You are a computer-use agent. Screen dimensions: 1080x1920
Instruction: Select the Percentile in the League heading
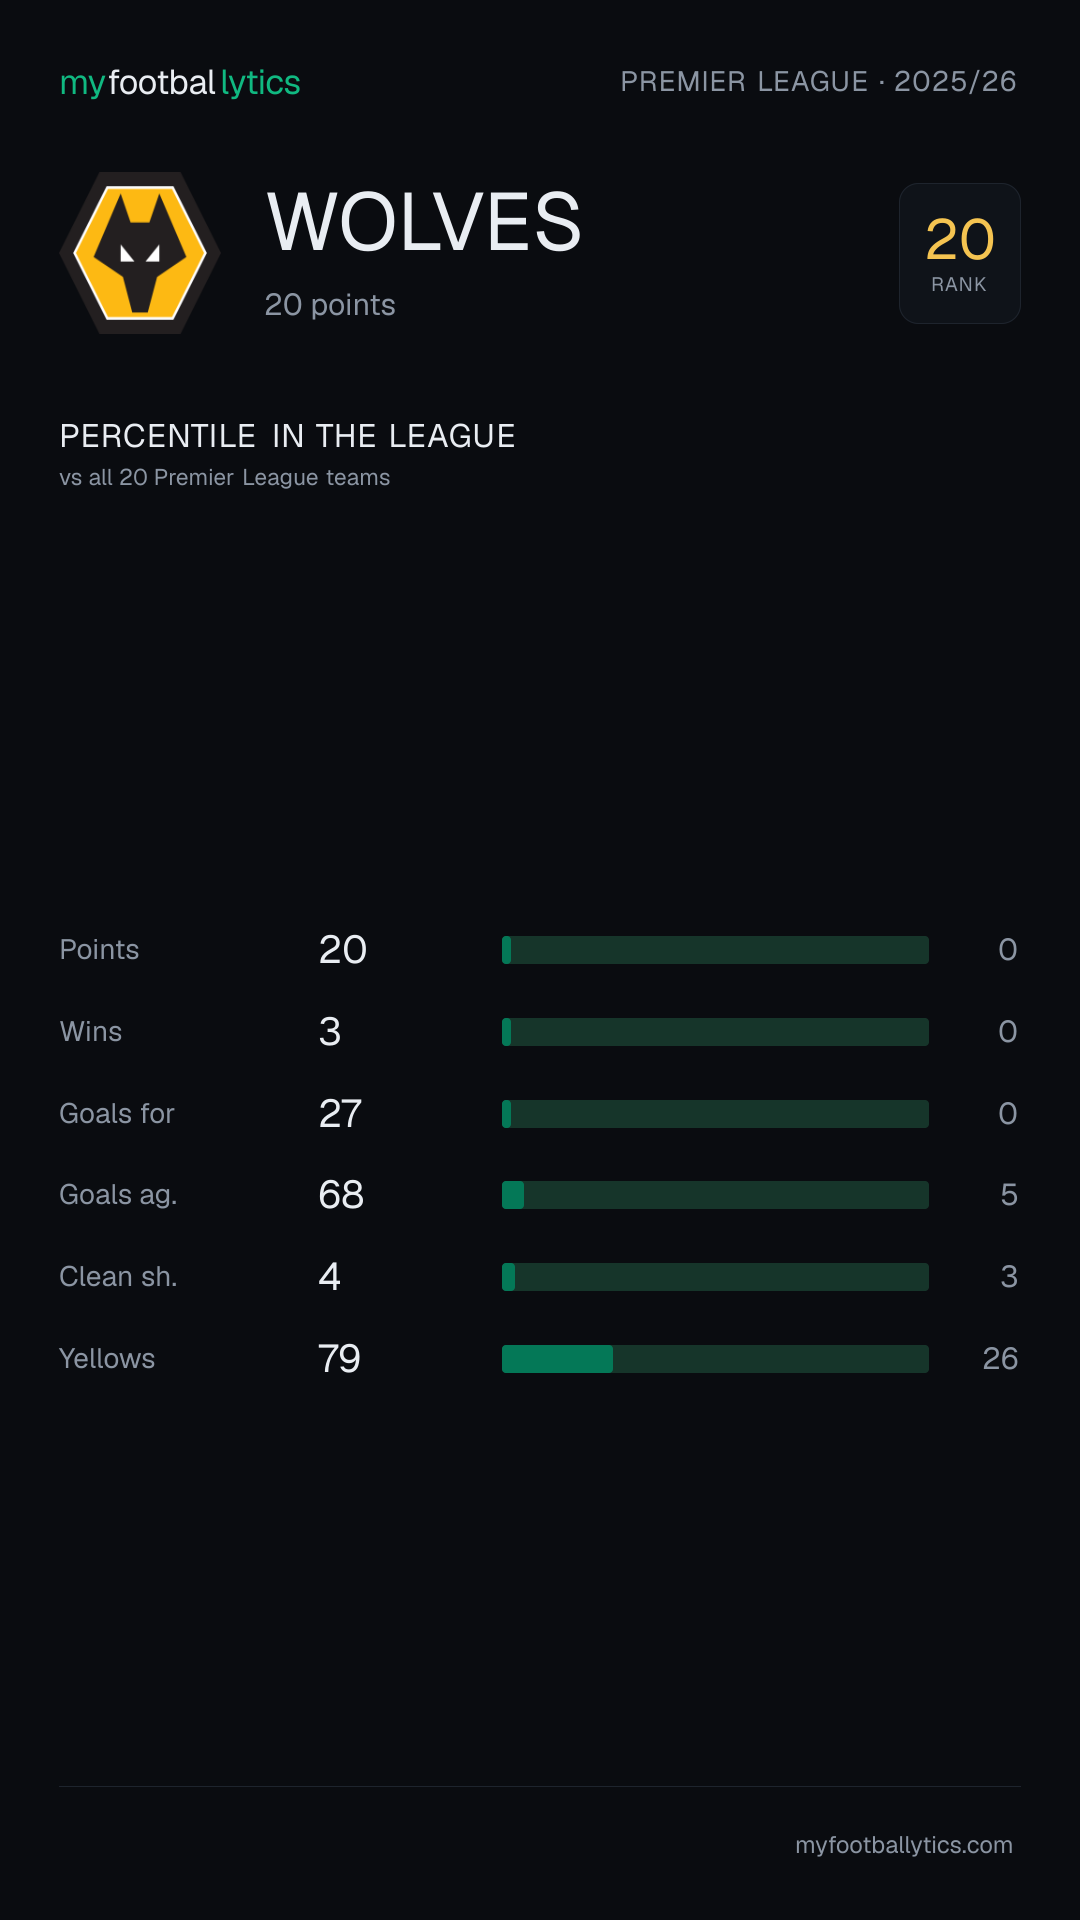tap(287, 436)
